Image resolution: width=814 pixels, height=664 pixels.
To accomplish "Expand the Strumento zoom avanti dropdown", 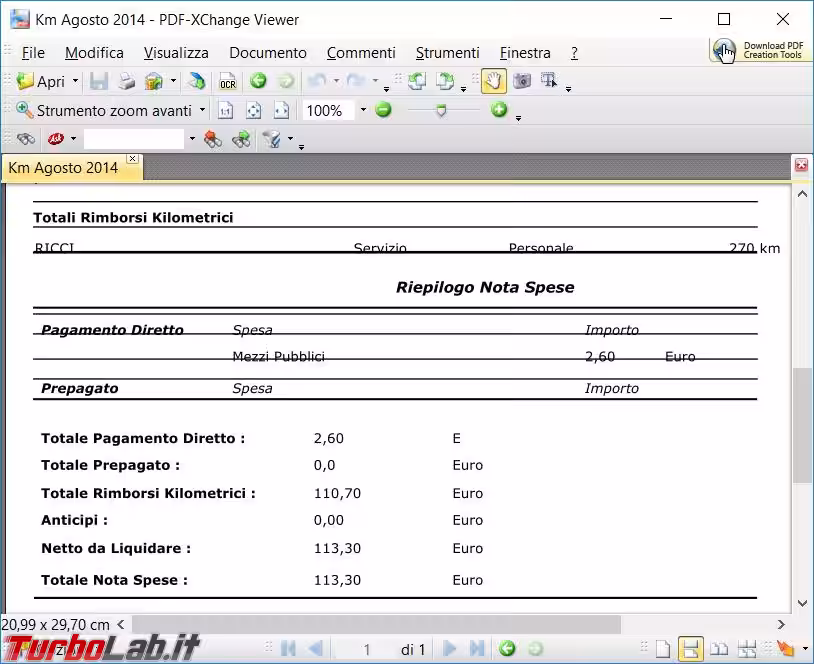I will pos(202,111).
